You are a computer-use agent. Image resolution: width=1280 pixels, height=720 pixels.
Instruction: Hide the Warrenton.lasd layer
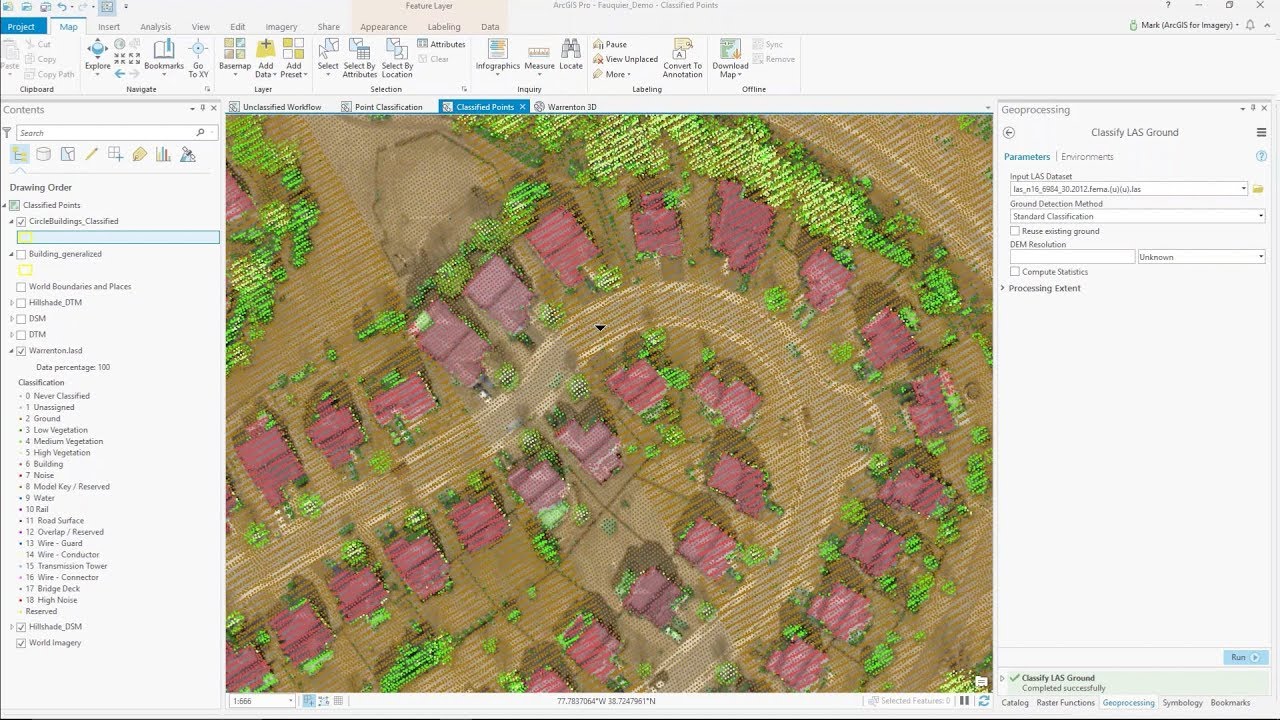coord(21,351)
